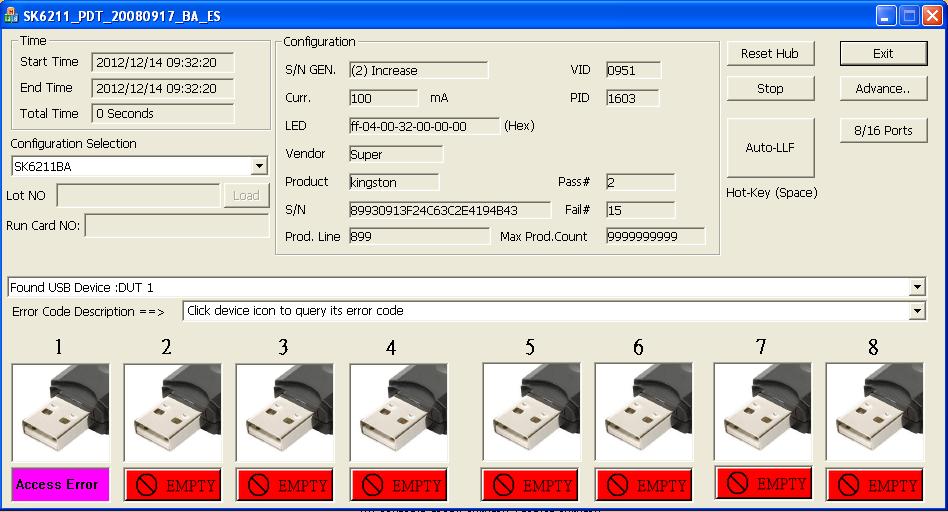Screen dimensions: 948x512
Task: Click the Stop button
Action: 770,89
